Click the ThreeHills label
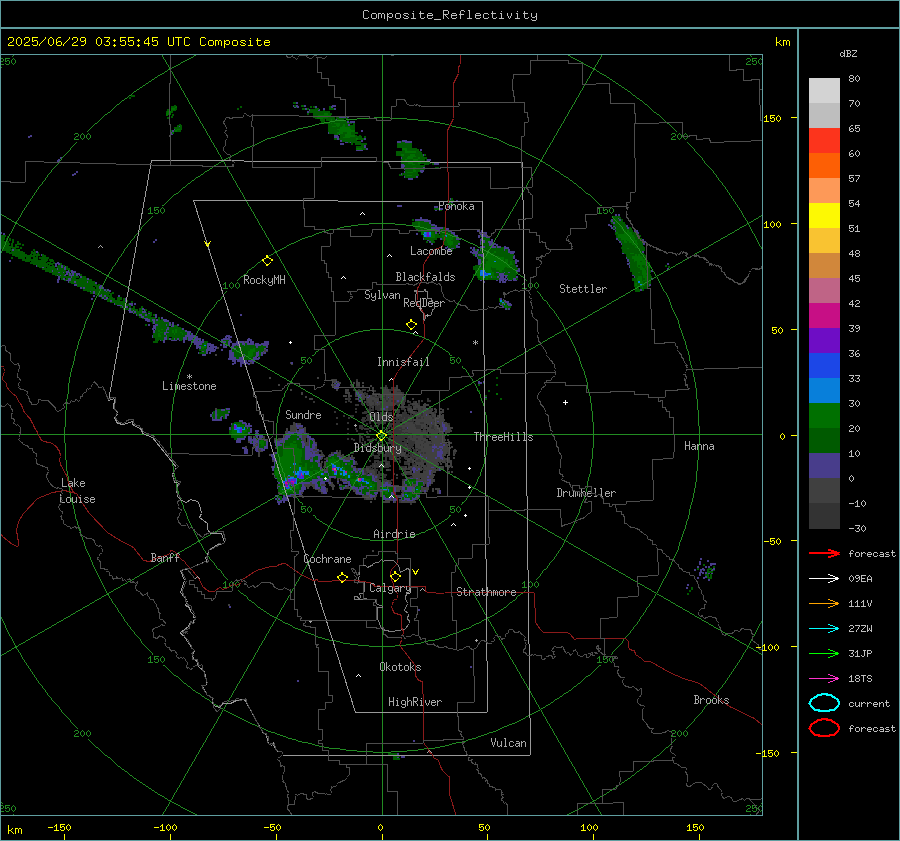This screenshot has height=841, width=900. (503, 437)
